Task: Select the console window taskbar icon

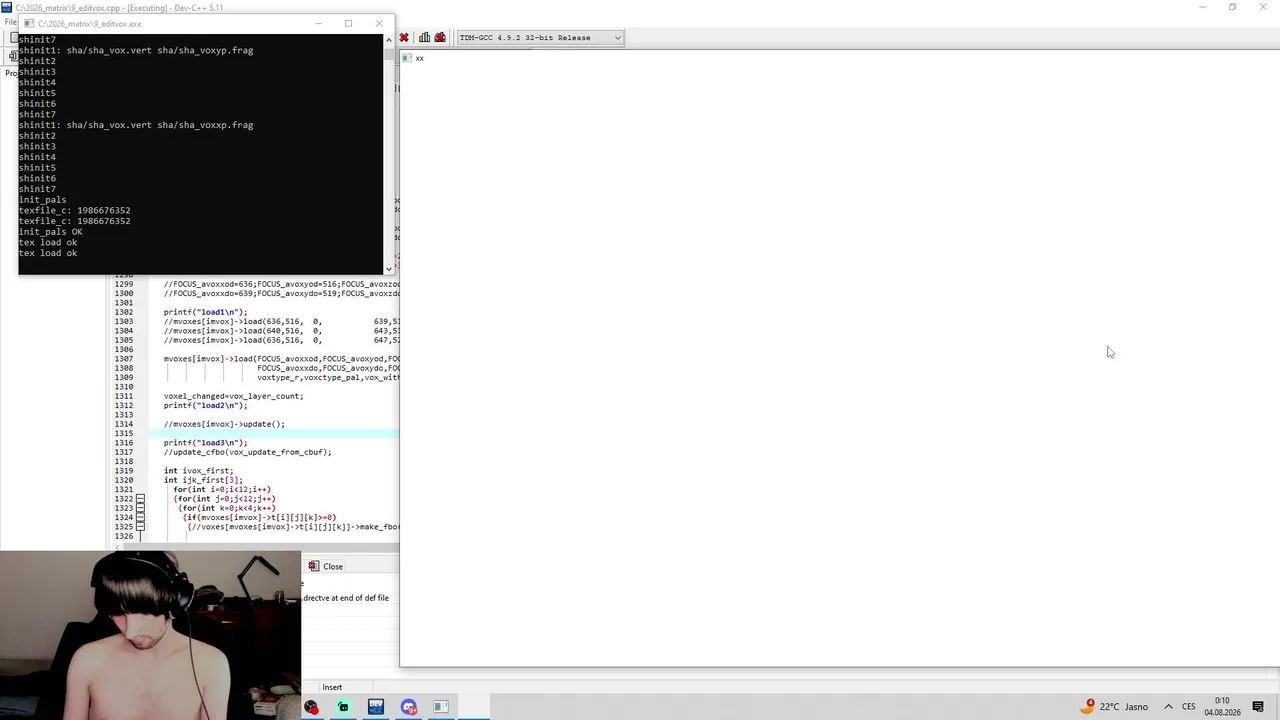Action: tap(441, 707)
